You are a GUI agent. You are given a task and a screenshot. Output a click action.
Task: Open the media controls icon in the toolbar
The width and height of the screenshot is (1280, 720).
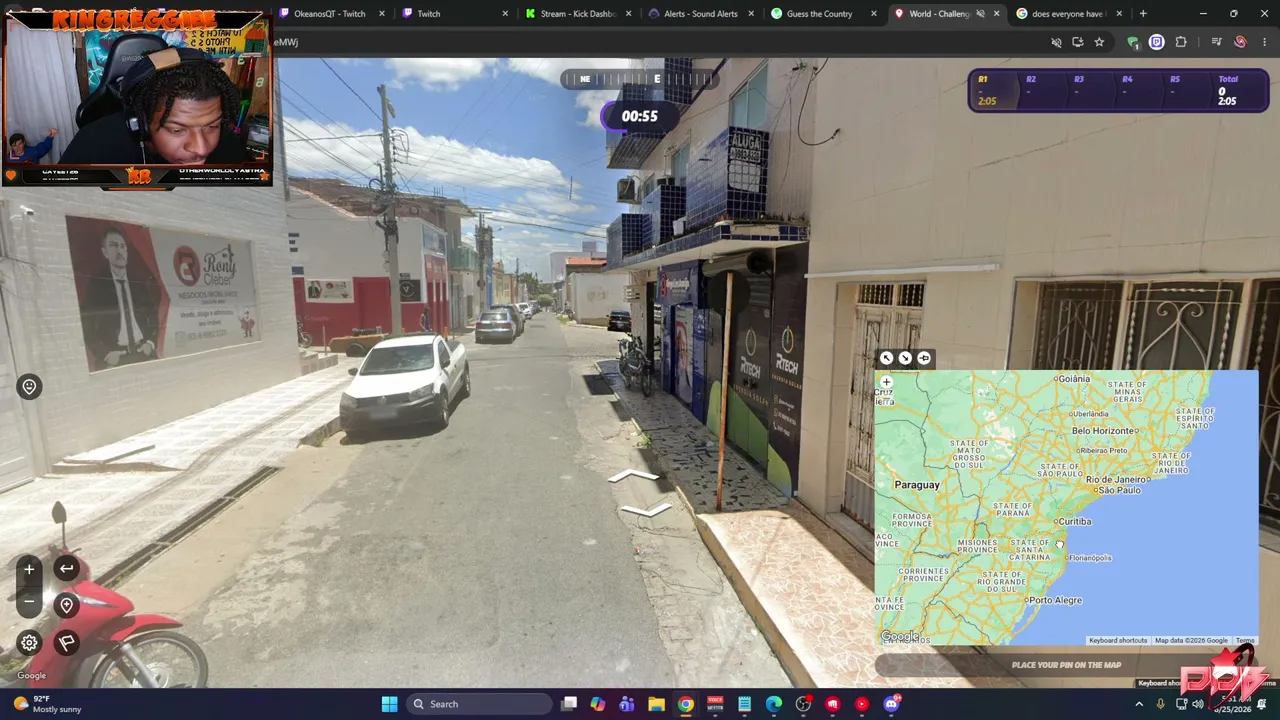1216,42
